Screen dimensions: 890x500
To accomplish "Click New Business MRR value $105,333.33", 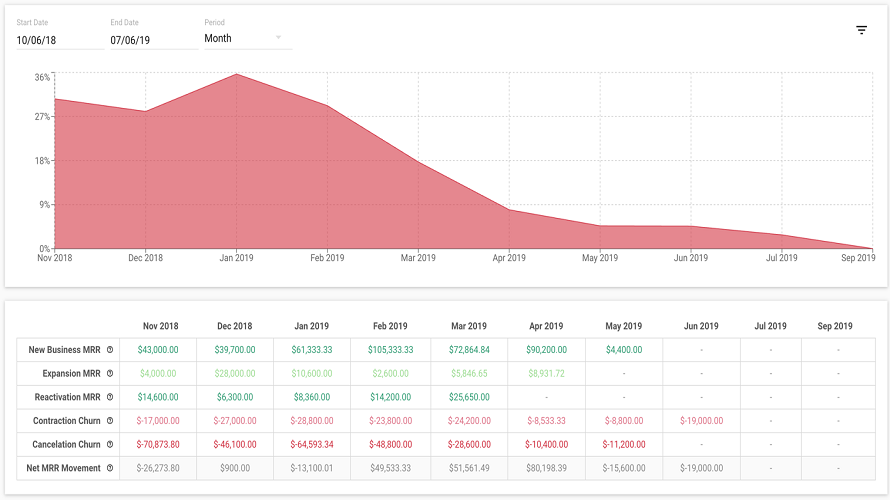I will click(391, 350).
